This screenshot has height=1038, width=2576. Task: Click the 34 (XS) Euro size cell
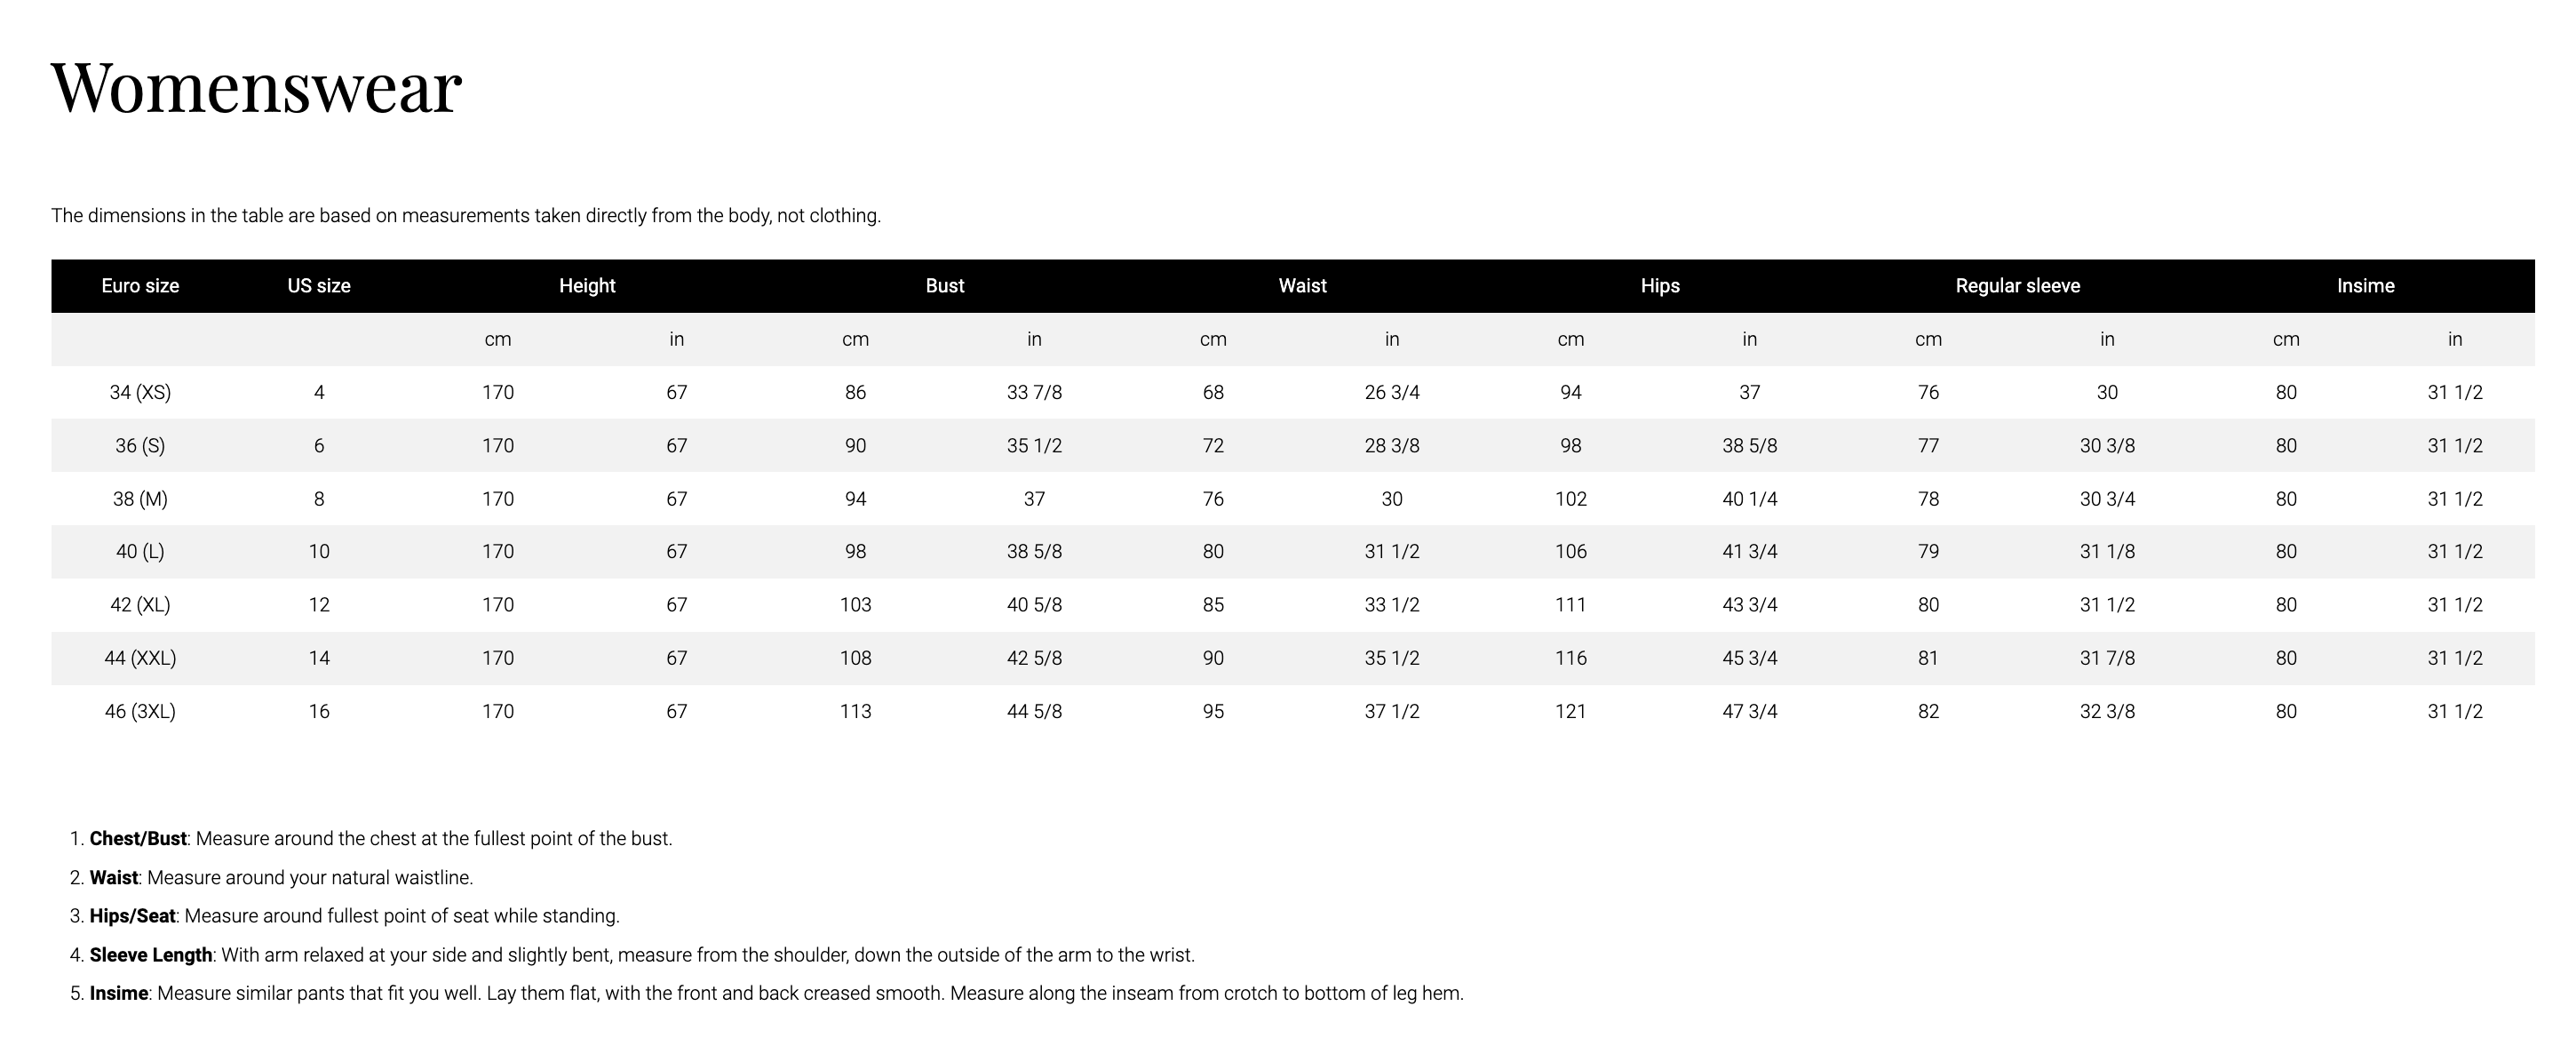coord(140,393)
